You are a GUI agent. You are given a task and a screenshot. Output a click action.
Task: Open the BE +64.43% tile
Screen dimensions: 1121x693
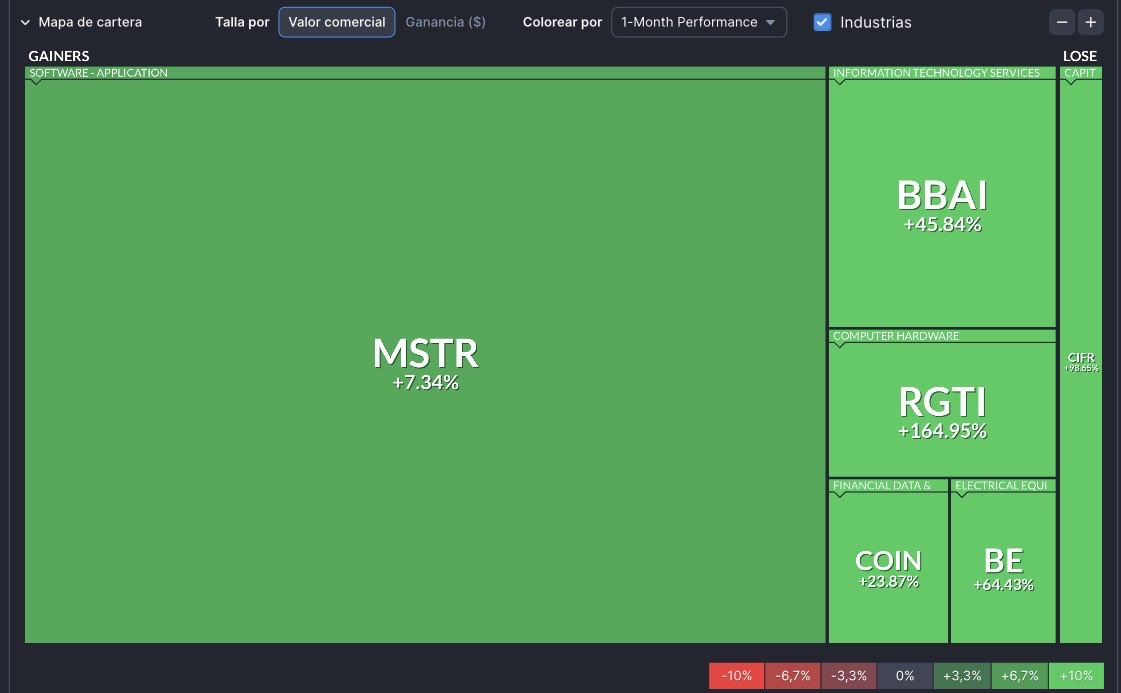(x=1003, y=567)
